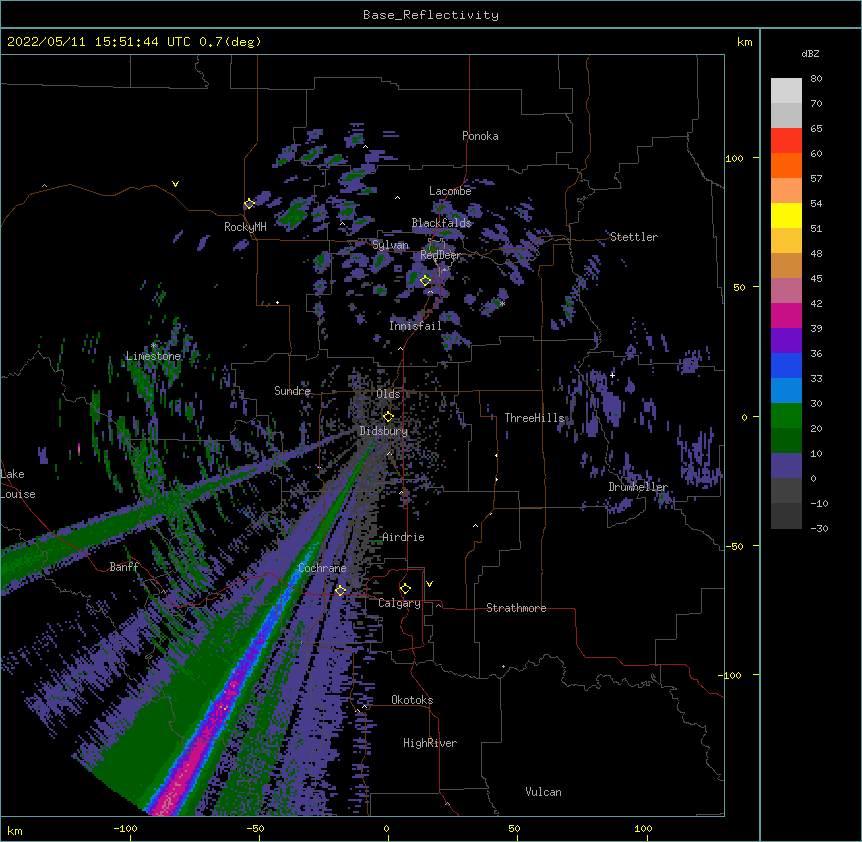
Task: Pick the slate purple 0-10 dBZ legend swatch
Action: pos(786,466)
